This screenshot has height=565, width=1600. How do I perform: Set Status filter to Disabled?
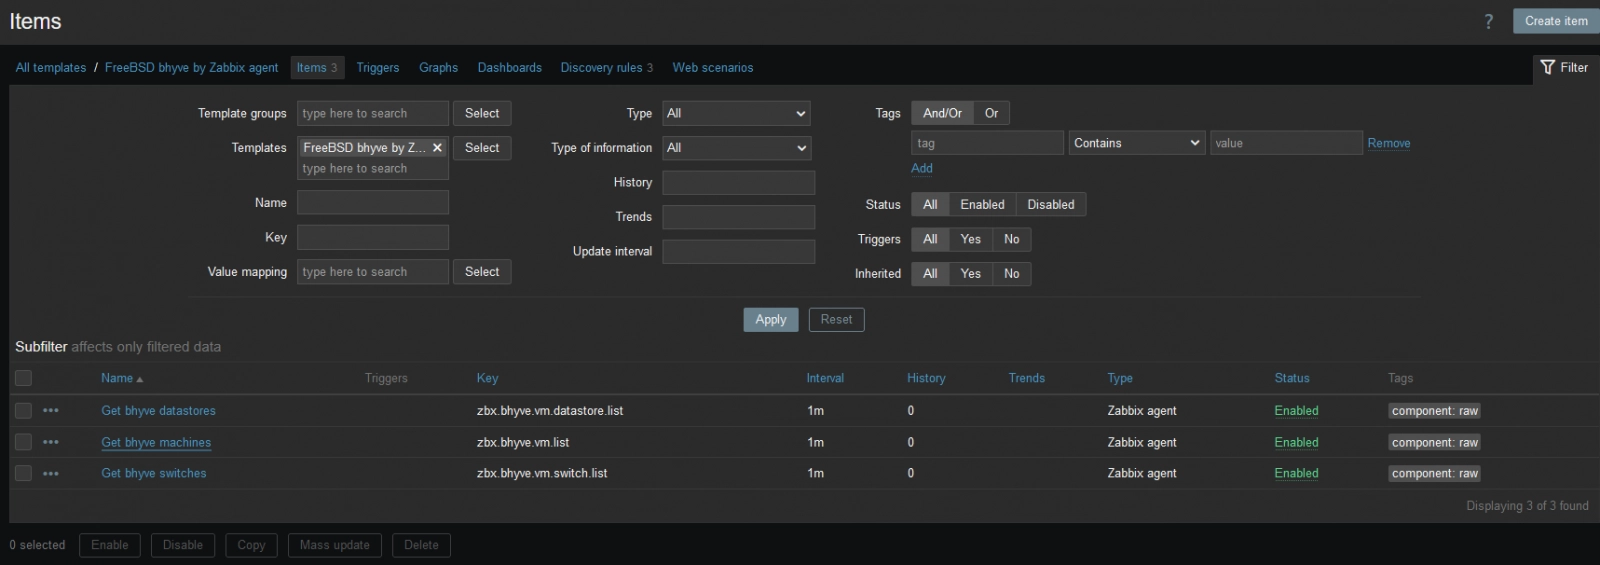[x=1050, y=204]
